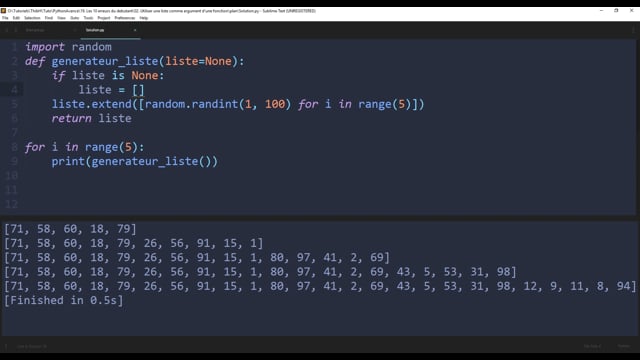The width and height of the screenshot is (640, 360).
Task: Click the Python syntax selector in status bar
Action: (x=624, y=346)
